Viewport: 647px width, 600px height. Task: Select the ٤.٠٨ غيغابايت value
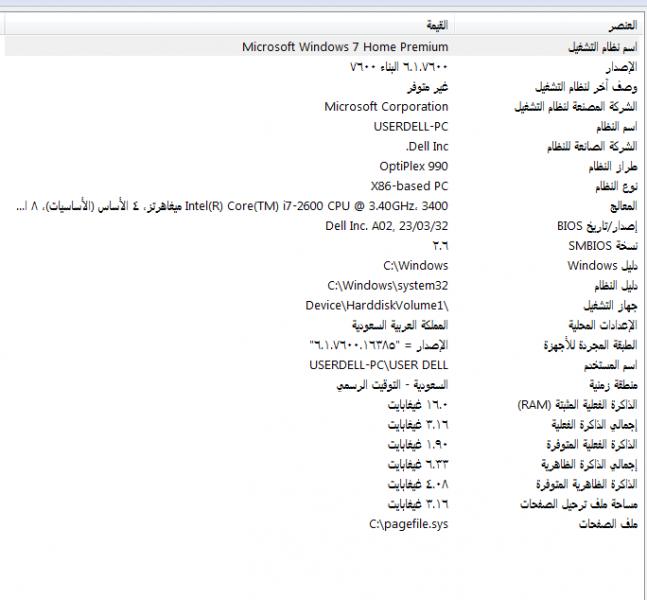pos(418,484)
